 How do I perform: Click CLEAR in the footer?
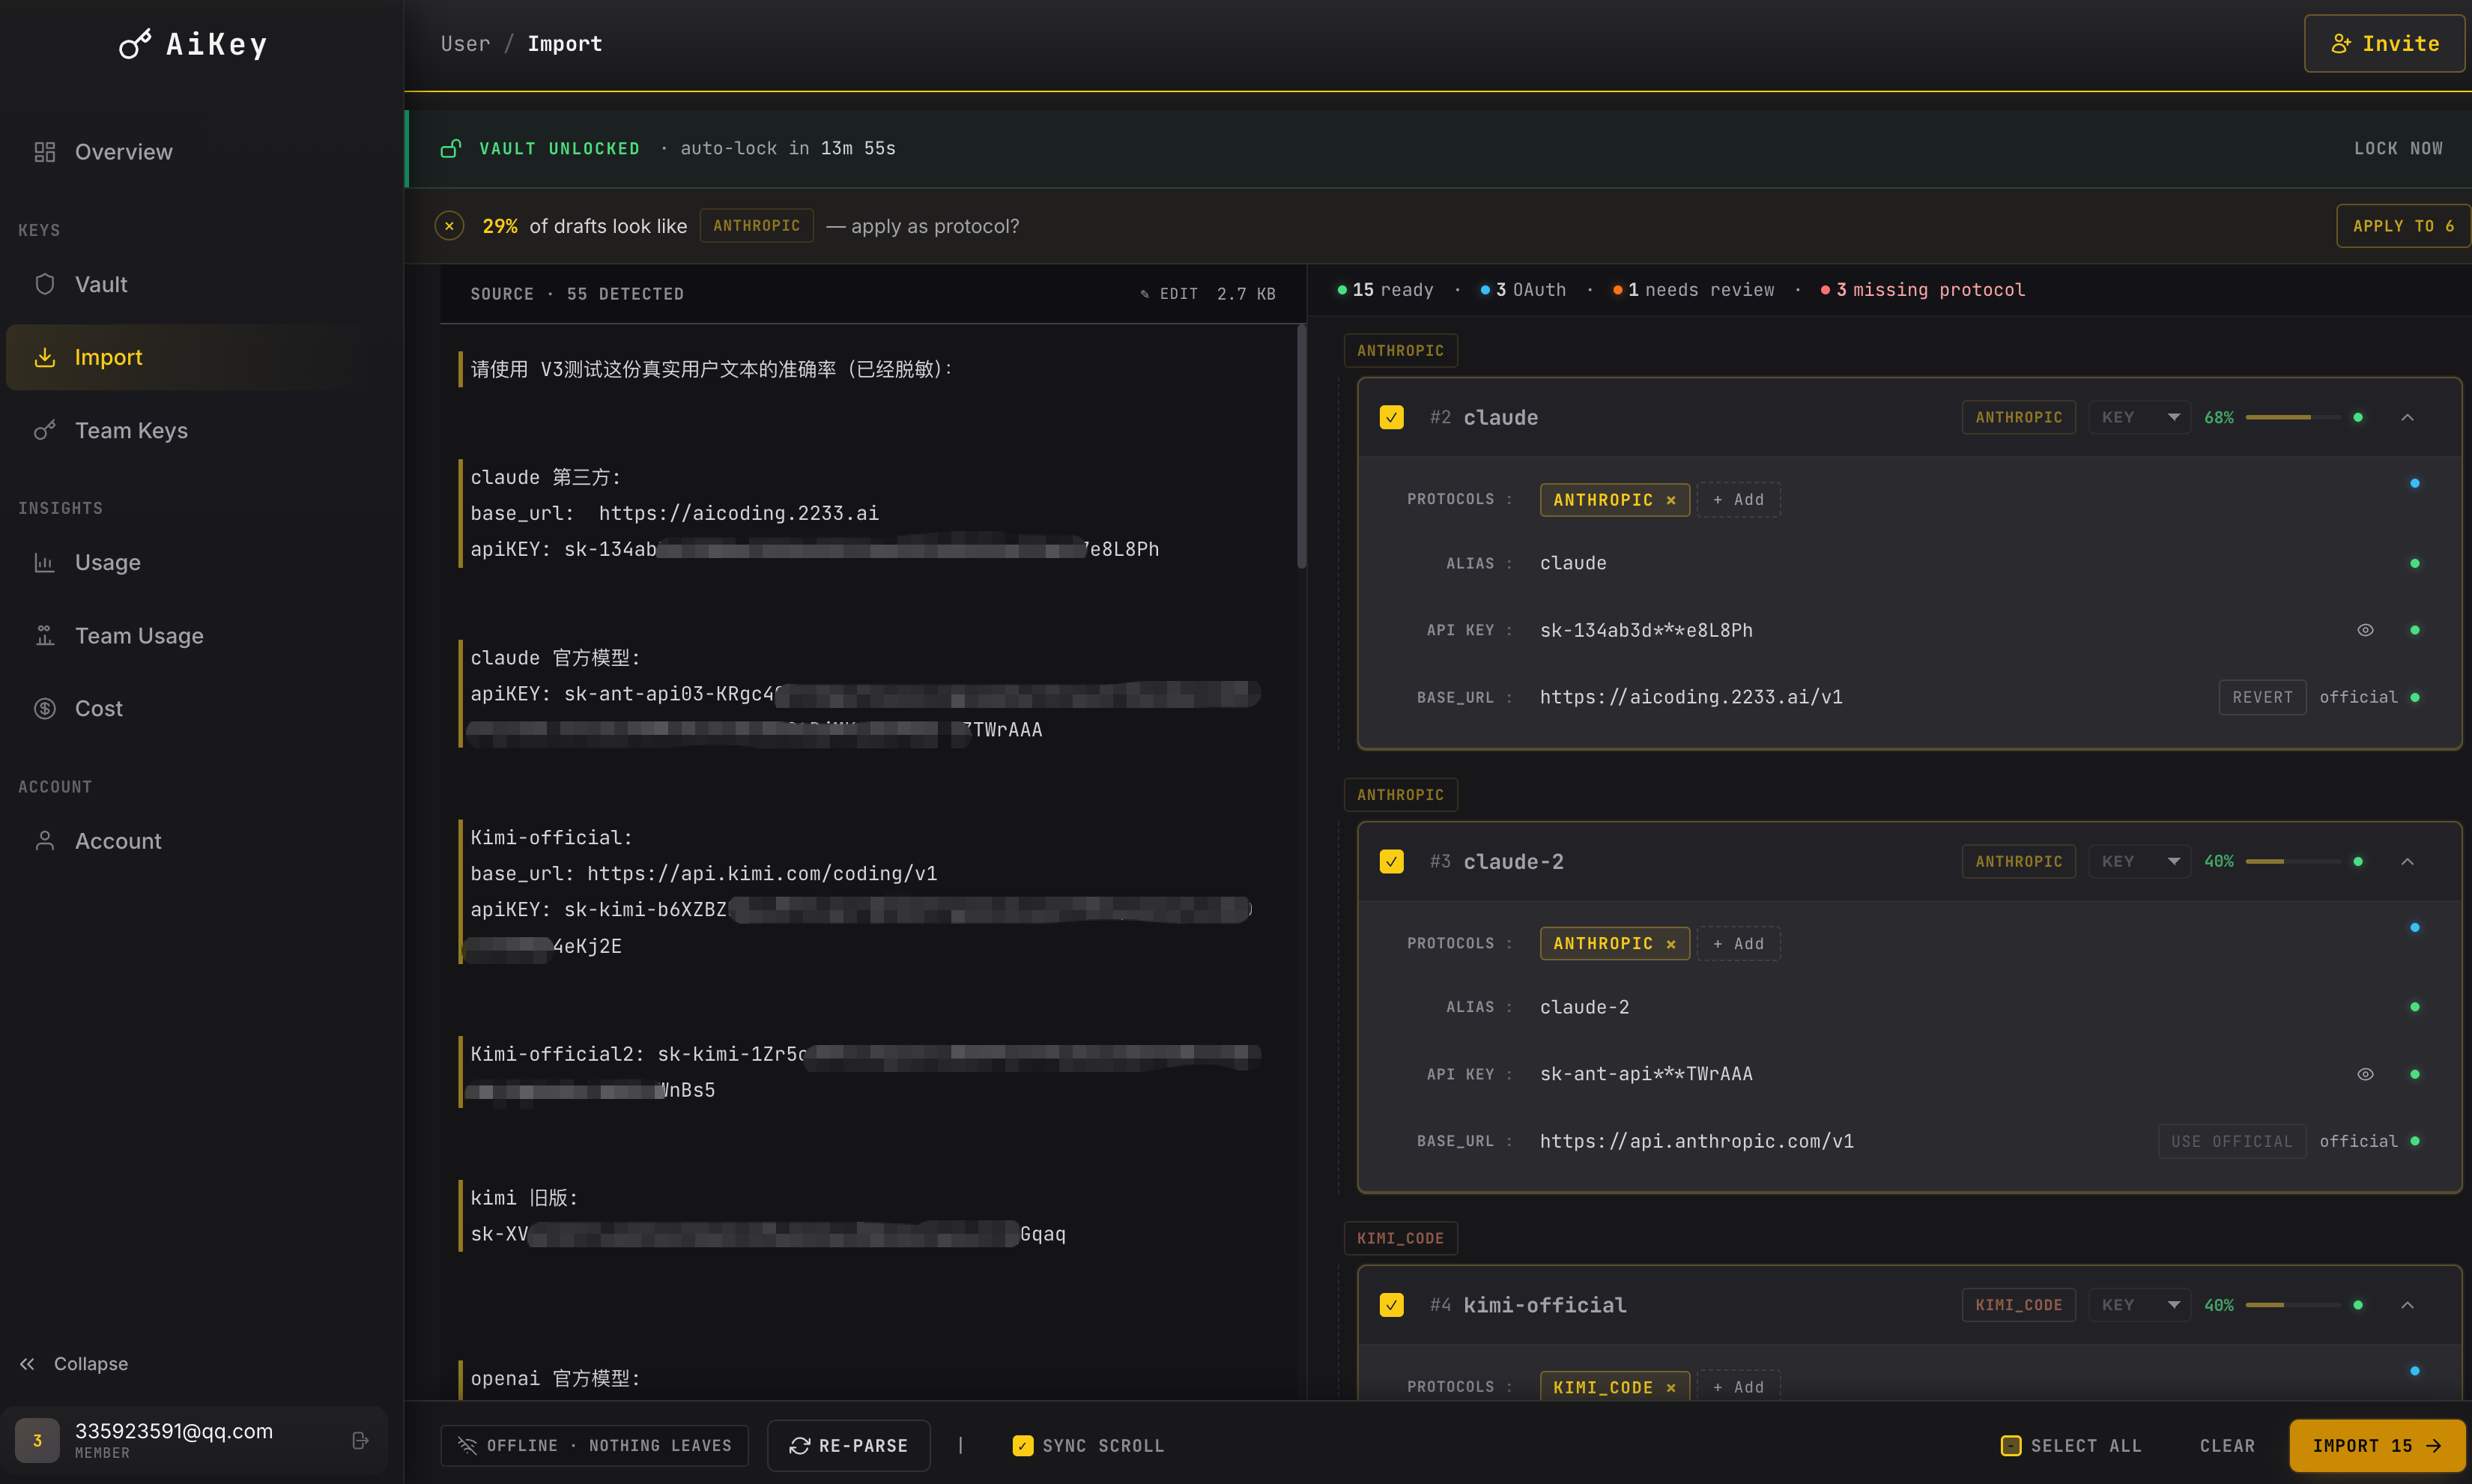(2227, 1445)
